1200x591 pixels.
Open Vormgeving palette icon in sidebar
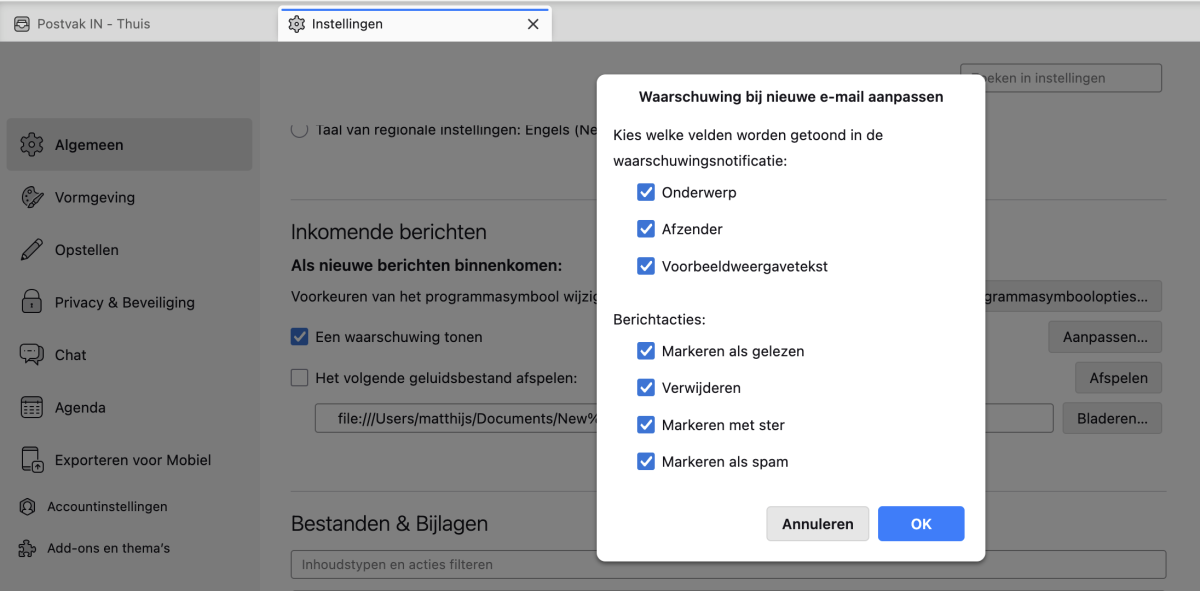tap(32, 198)
